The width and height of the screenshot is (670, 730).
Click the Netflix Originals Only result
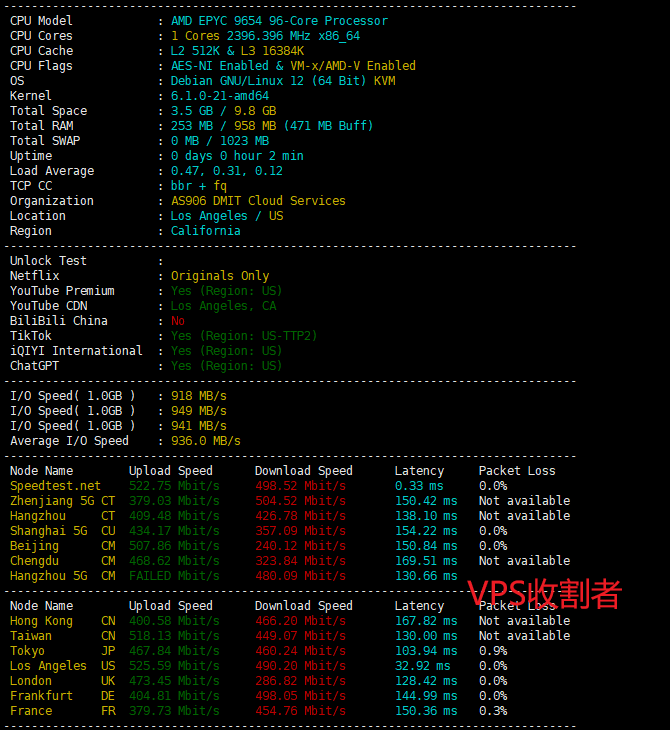pos(220,276)
